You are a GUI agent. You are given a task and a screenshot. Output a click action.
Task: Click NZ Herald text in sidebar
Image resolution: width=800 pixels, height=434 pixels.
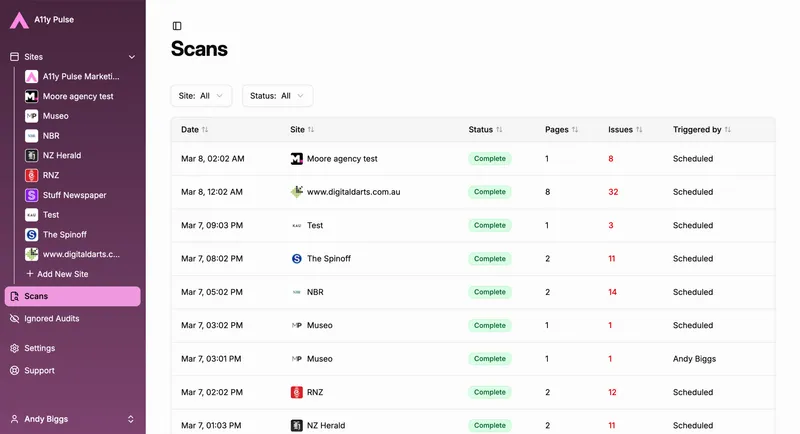[62, 156]
